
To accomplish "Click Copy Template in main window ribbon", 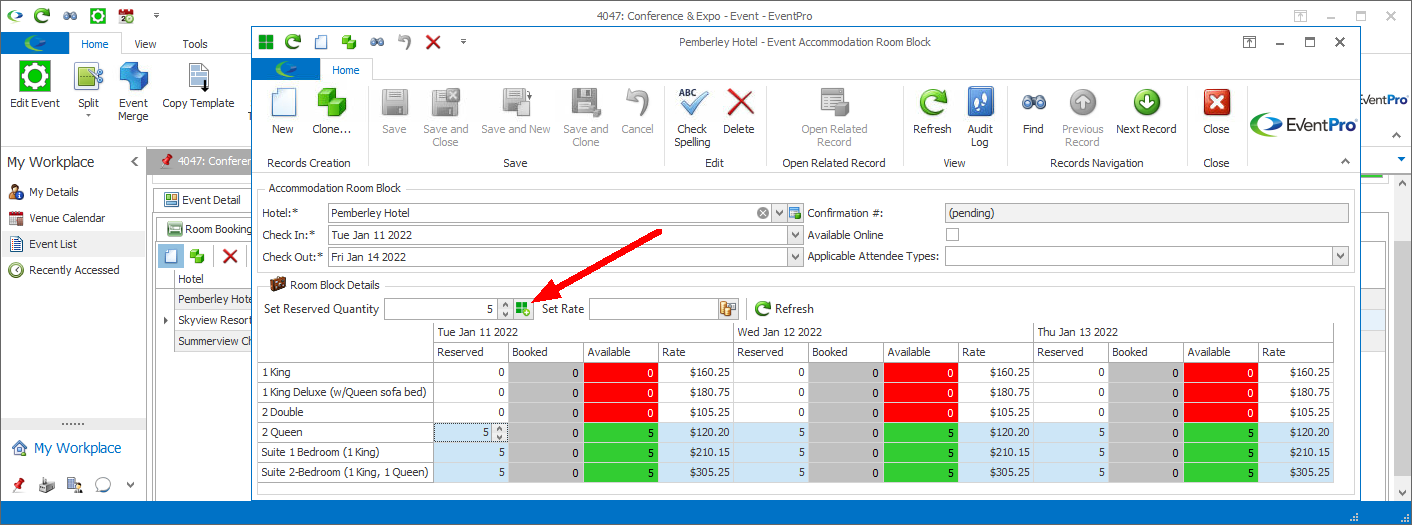I will [x=198, y=86].
